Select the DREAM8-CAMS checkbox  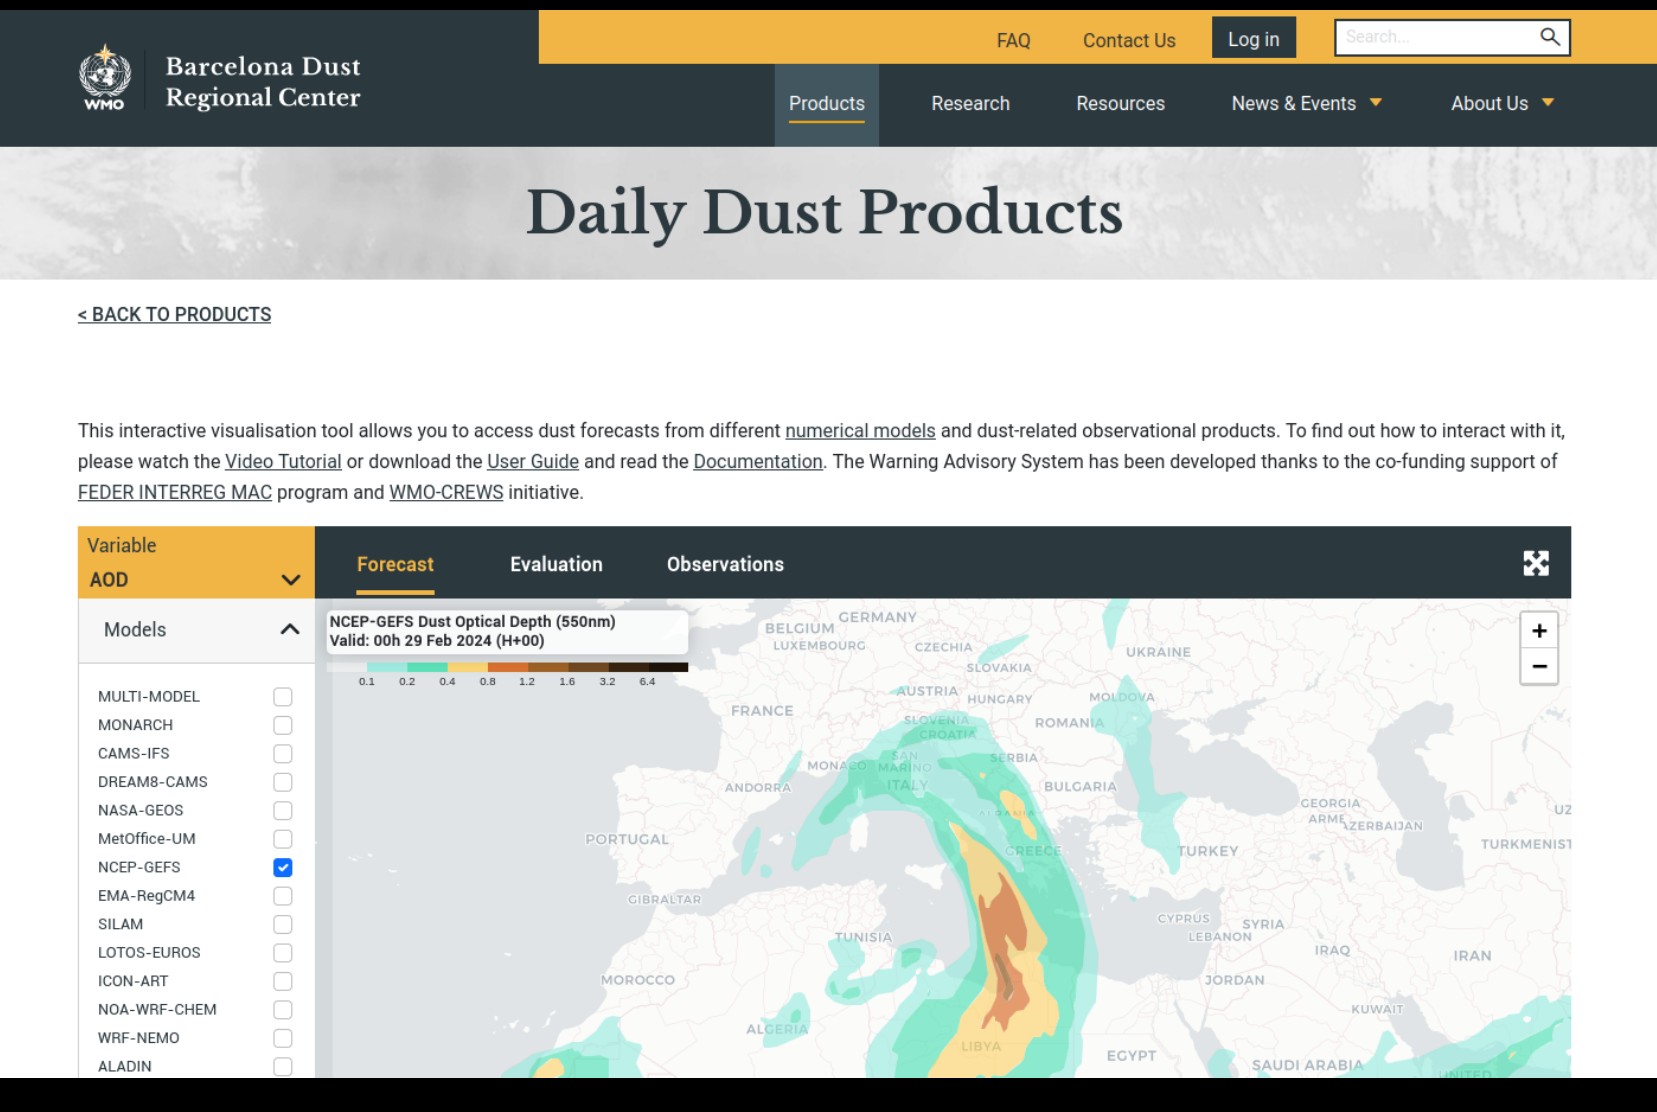(x=283, y=782)
